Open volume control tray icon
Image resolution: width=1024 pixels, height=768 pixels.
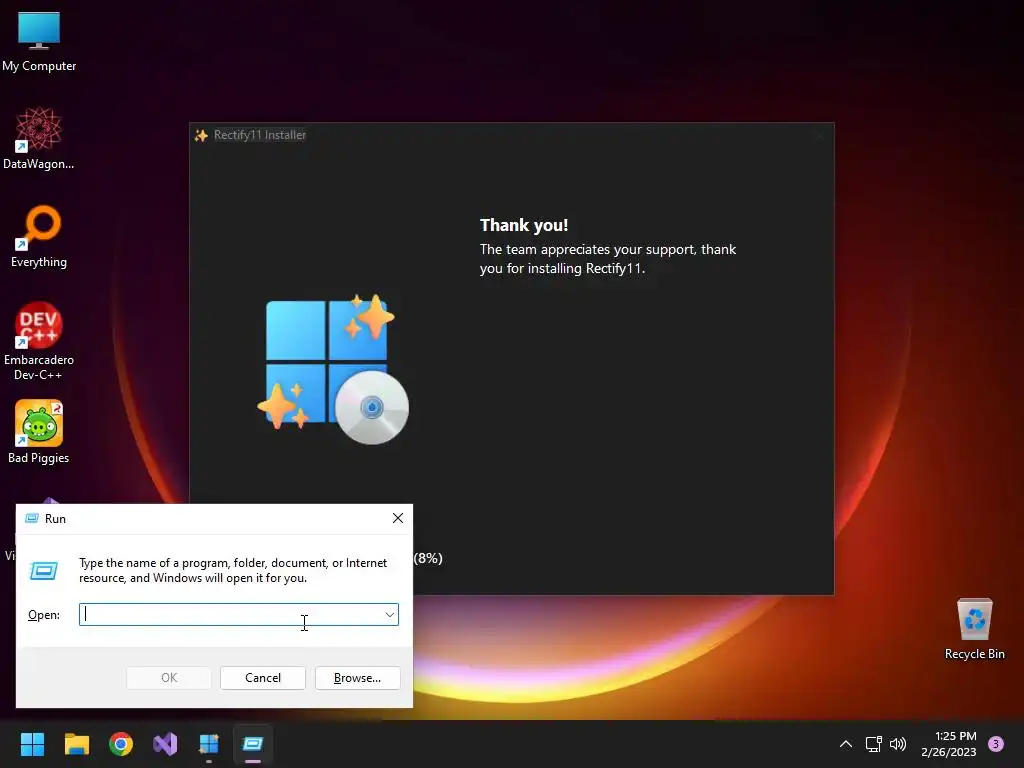[x=898, y=744]
